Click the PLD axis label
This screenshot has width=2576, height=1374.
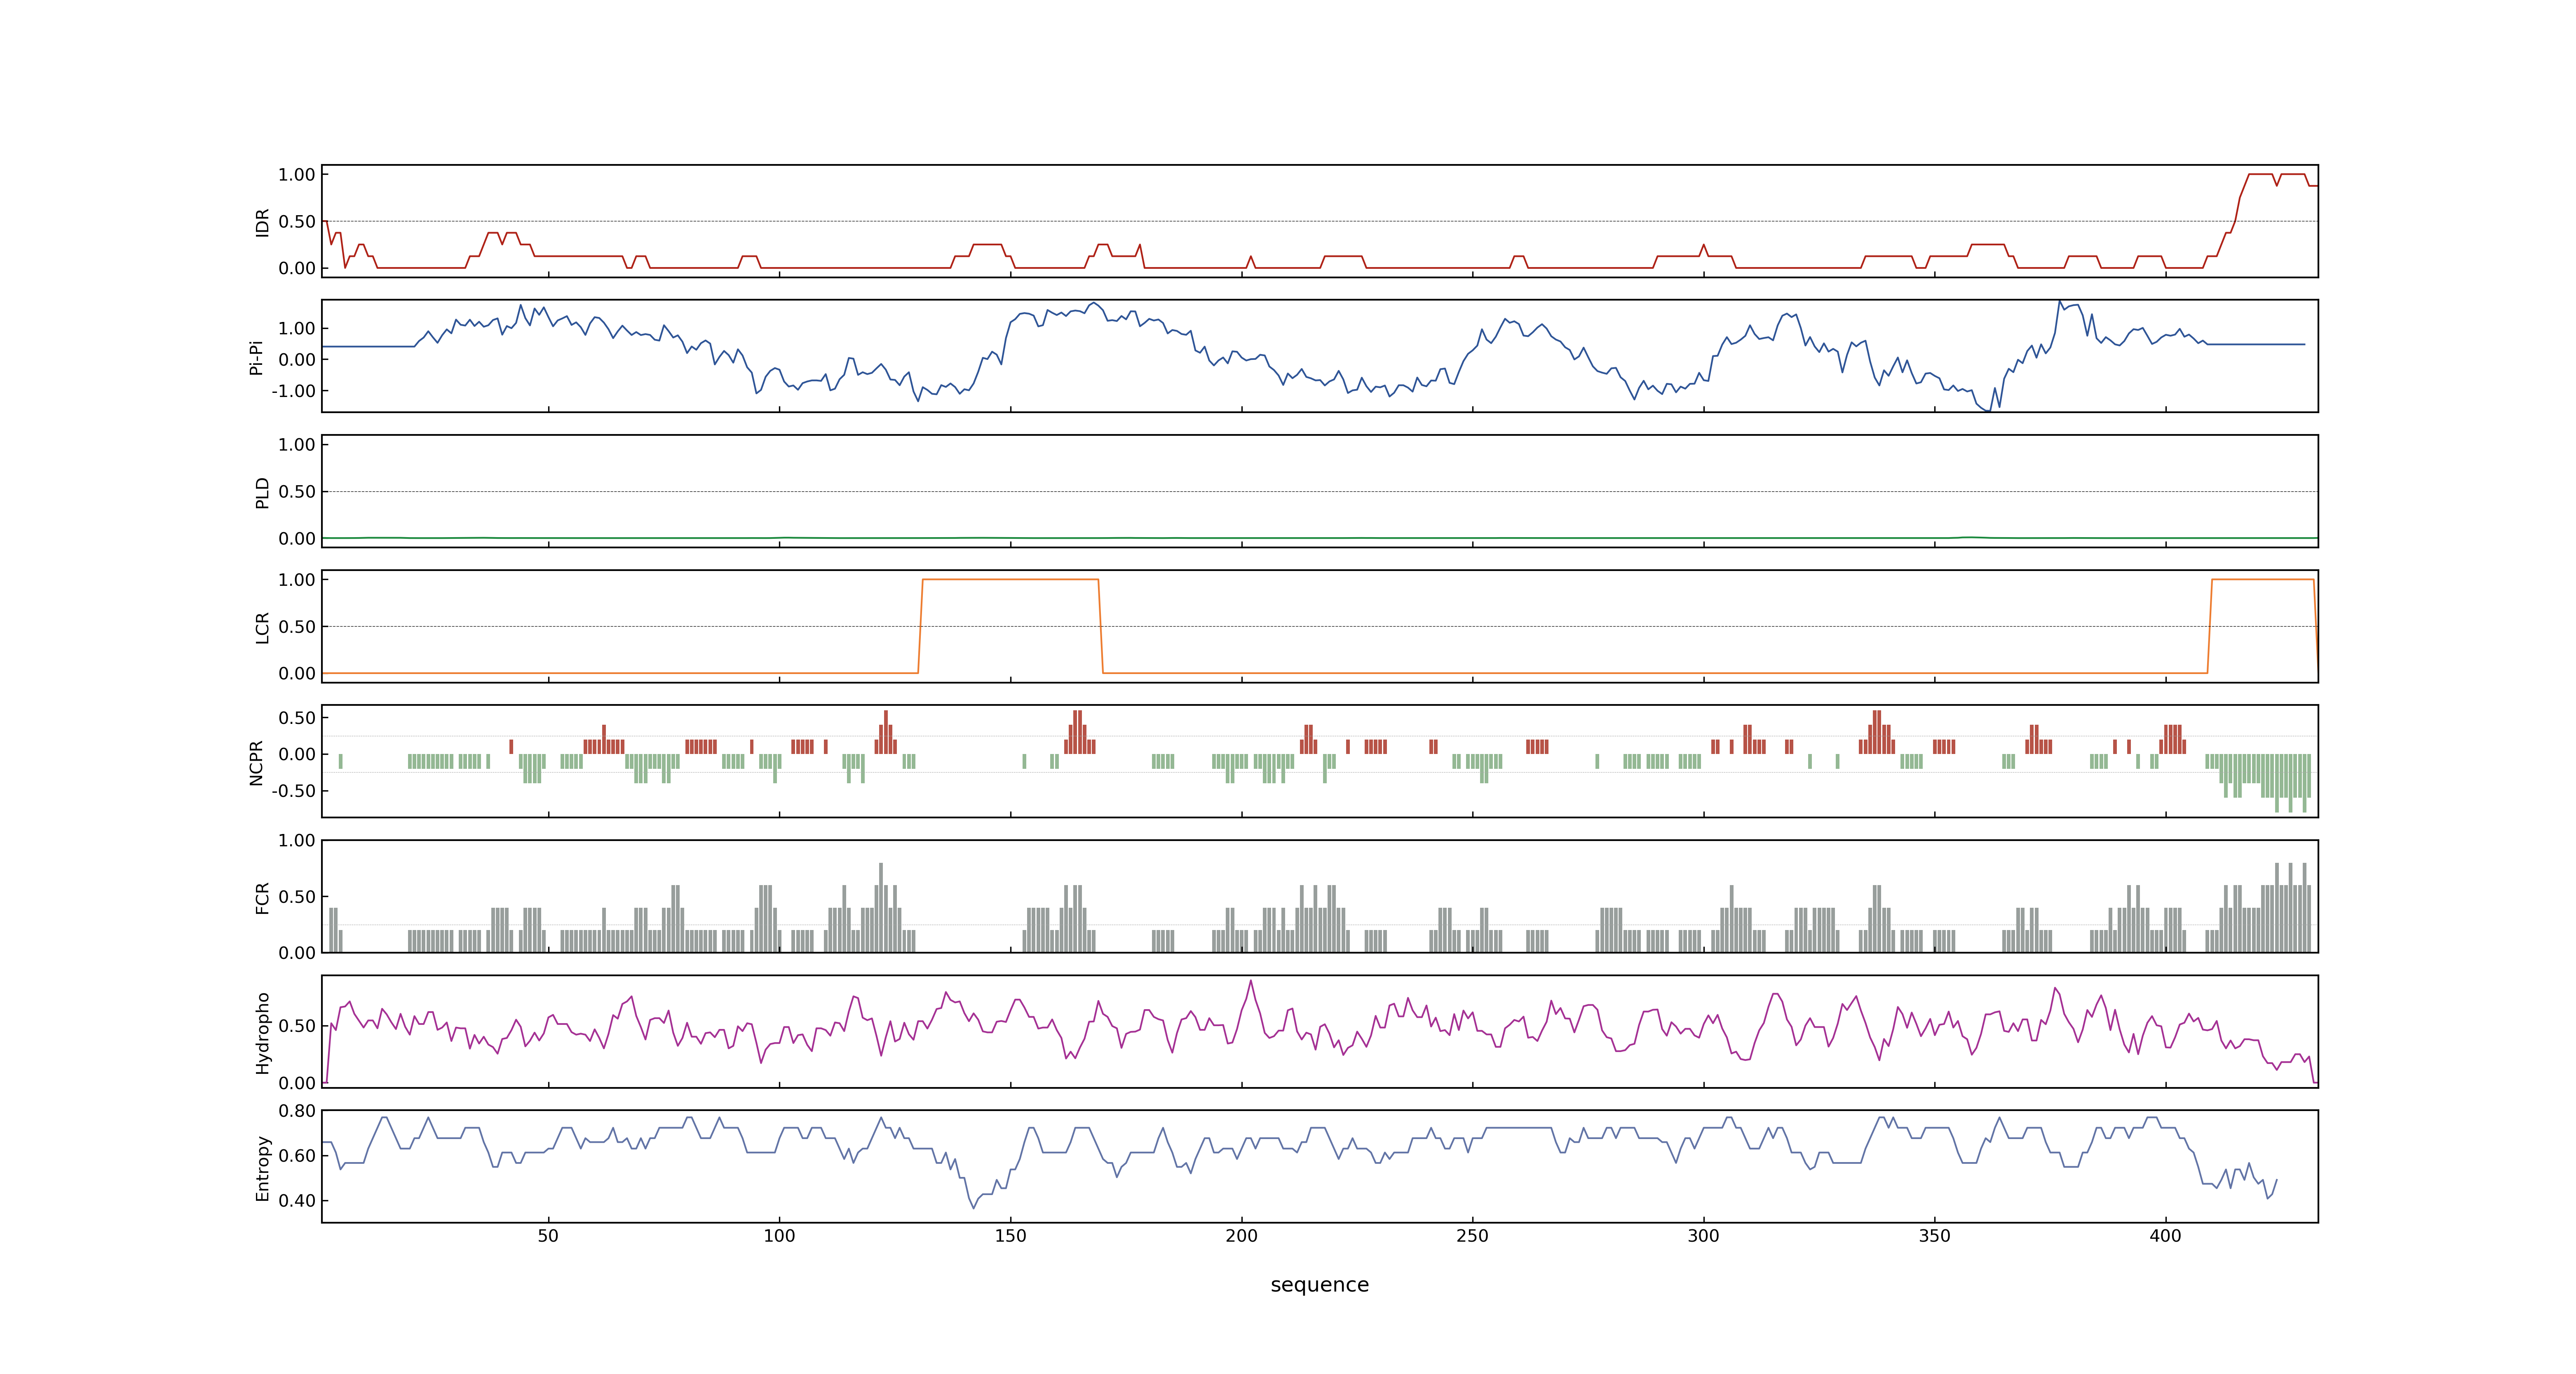262,492
